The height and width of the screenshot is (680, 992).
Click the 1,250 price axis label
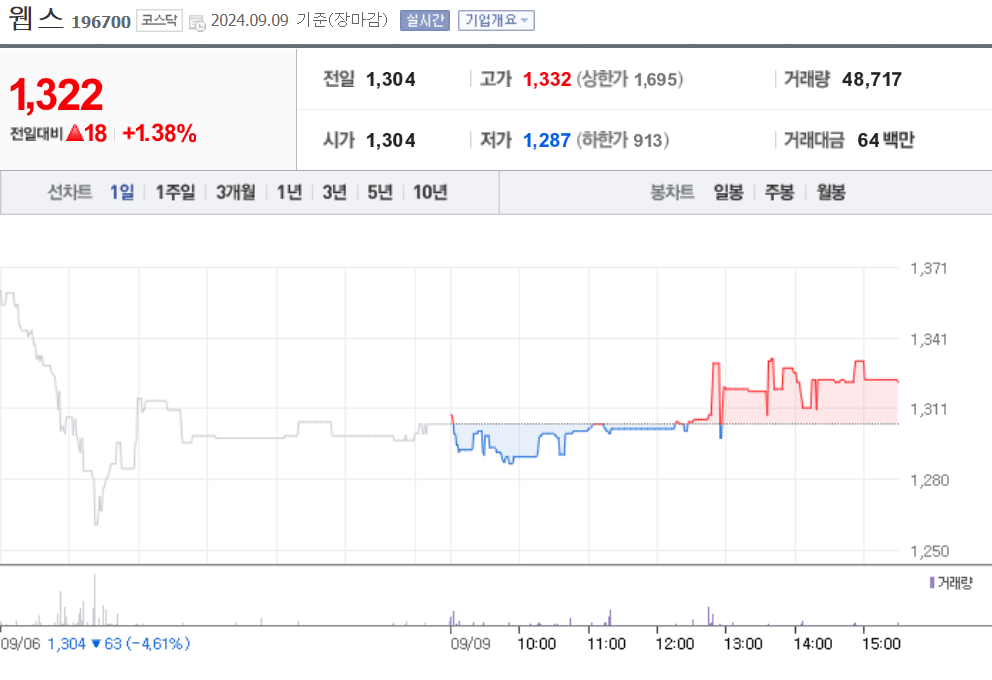929,551
